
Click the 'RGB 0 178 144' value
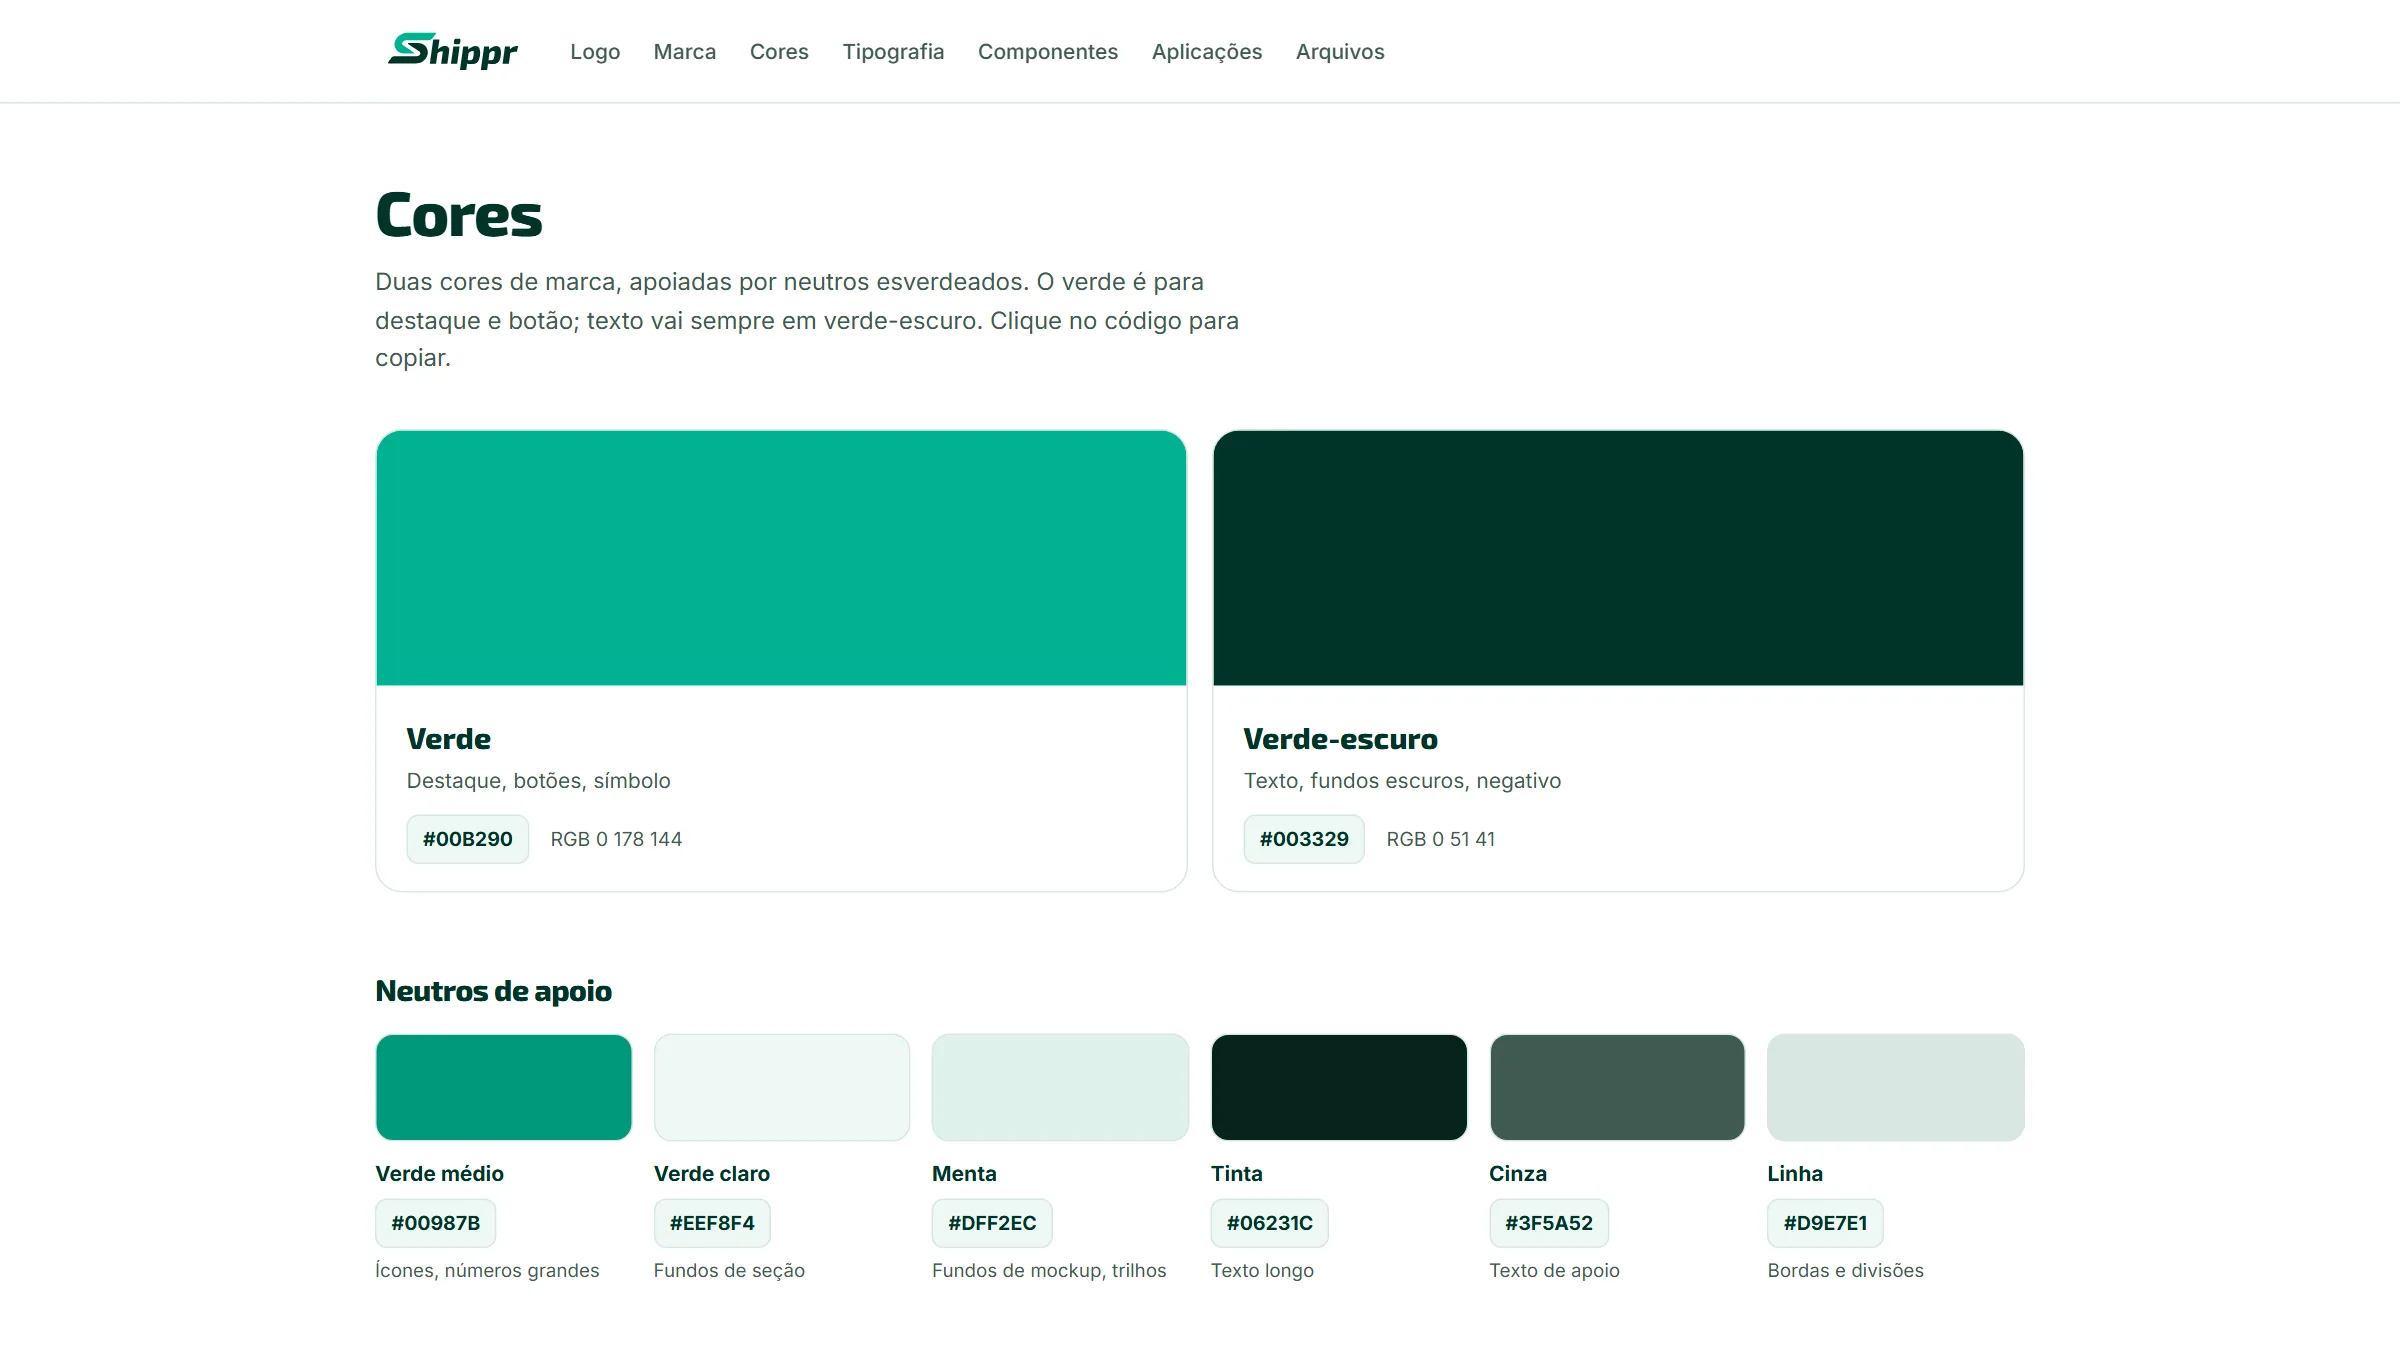(616, 839)
